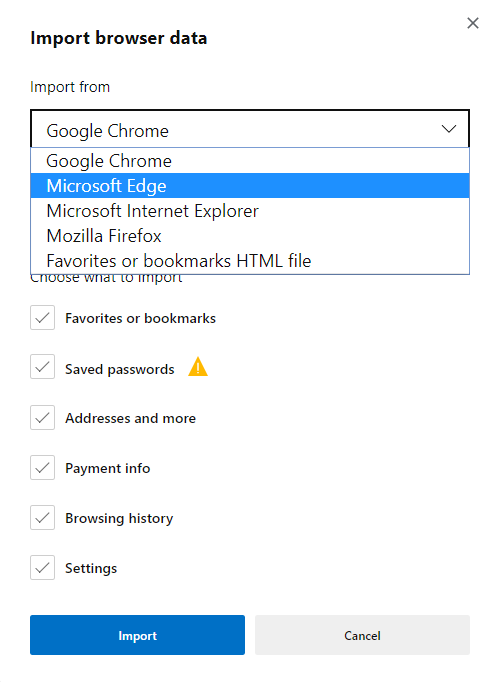
Task: Click the Saved passwords label text
Action: click(120, 369)
